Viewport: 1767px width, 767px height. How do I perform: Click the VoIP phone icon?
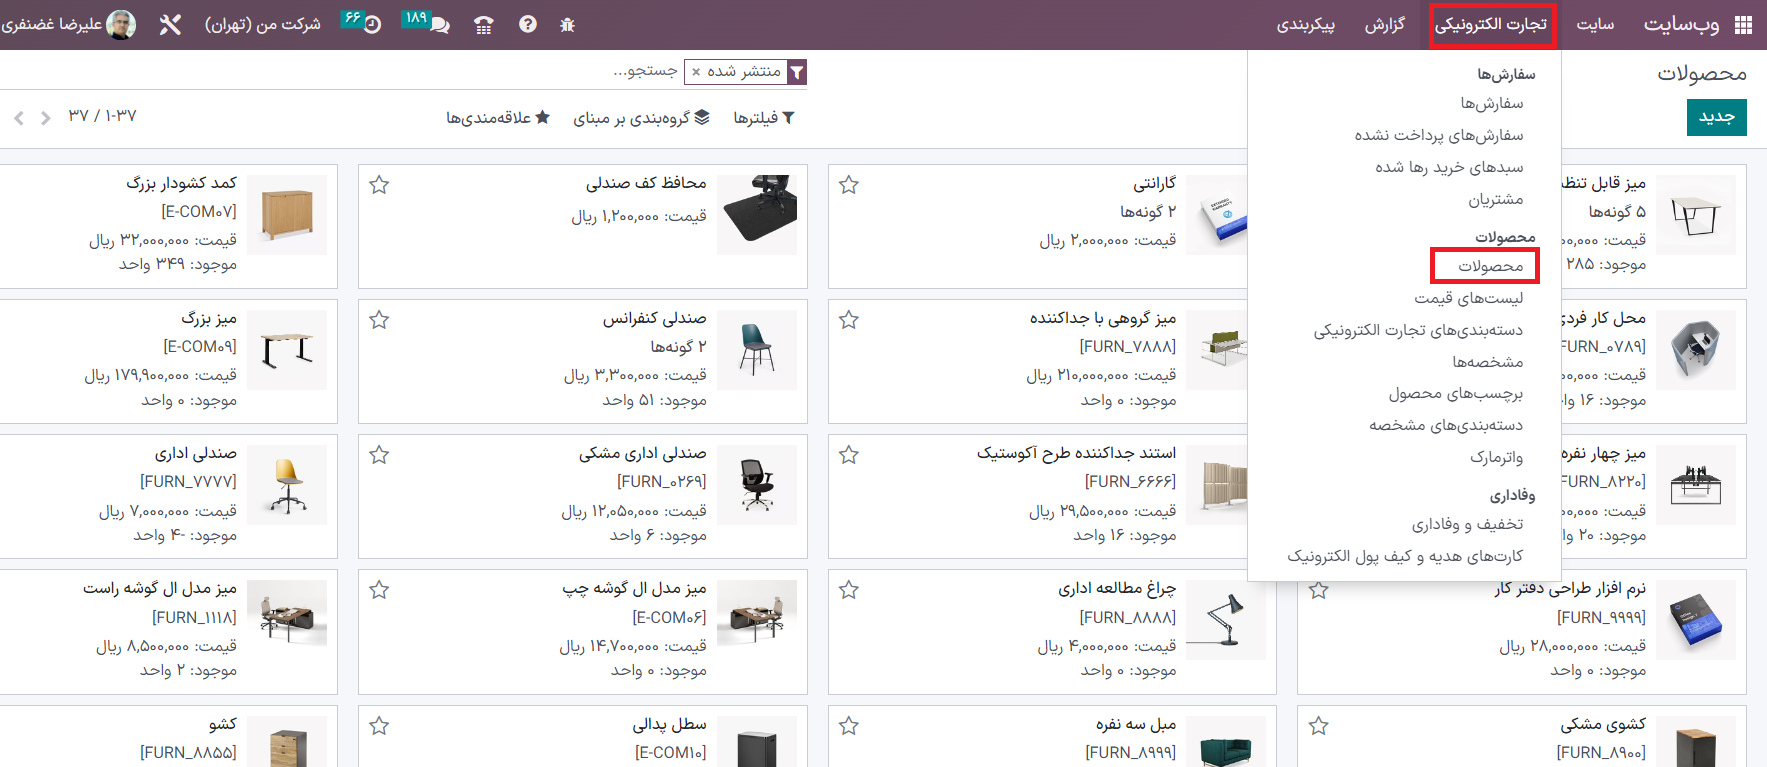tap(484, 25)
